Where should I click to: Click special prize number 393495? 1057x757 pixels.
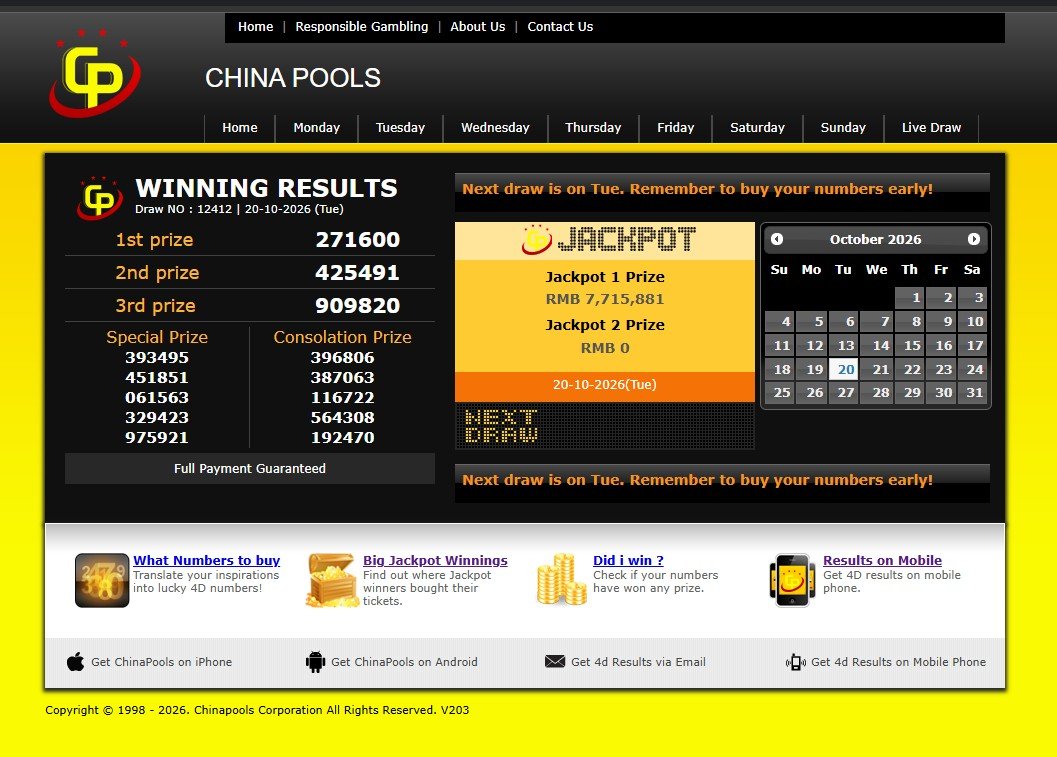click(157, 358)
